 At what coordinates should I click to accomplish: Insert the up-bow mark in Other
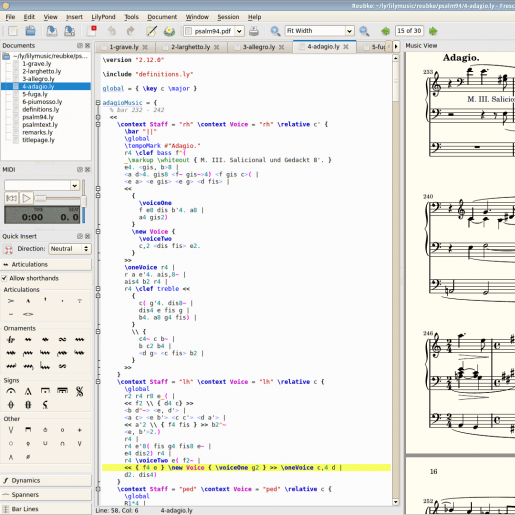[x=11, y=430]
